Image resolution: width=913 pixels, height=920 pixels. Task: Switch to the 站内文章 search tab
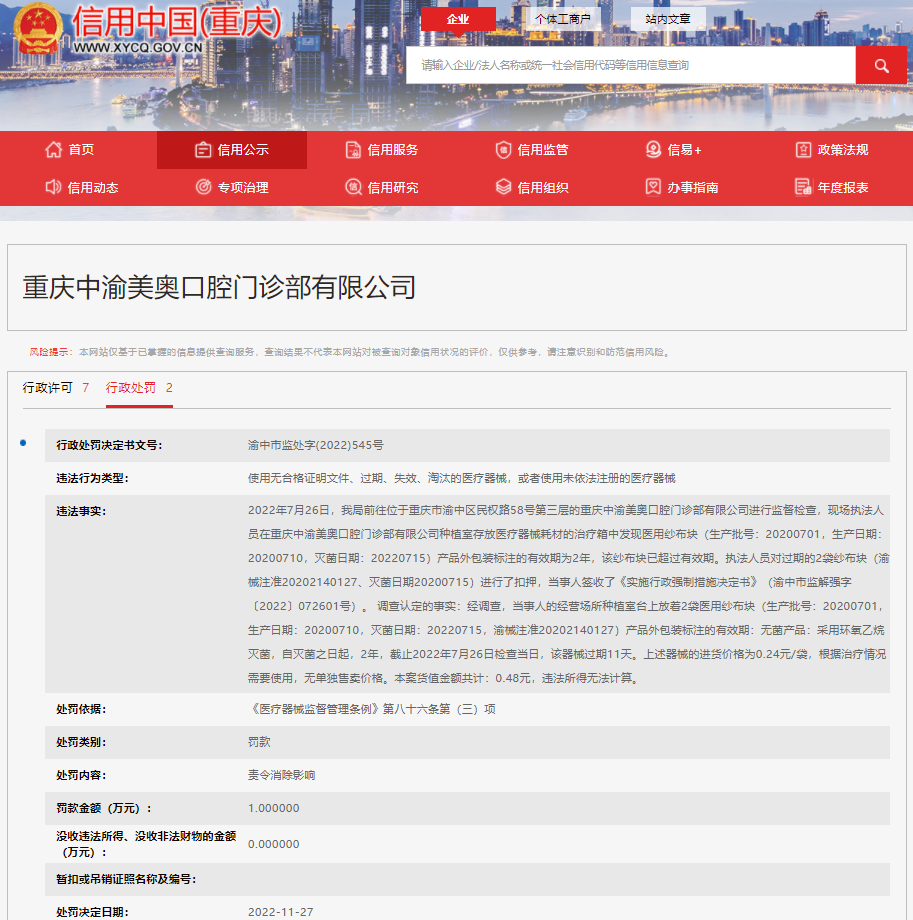[x=668, y=19]
